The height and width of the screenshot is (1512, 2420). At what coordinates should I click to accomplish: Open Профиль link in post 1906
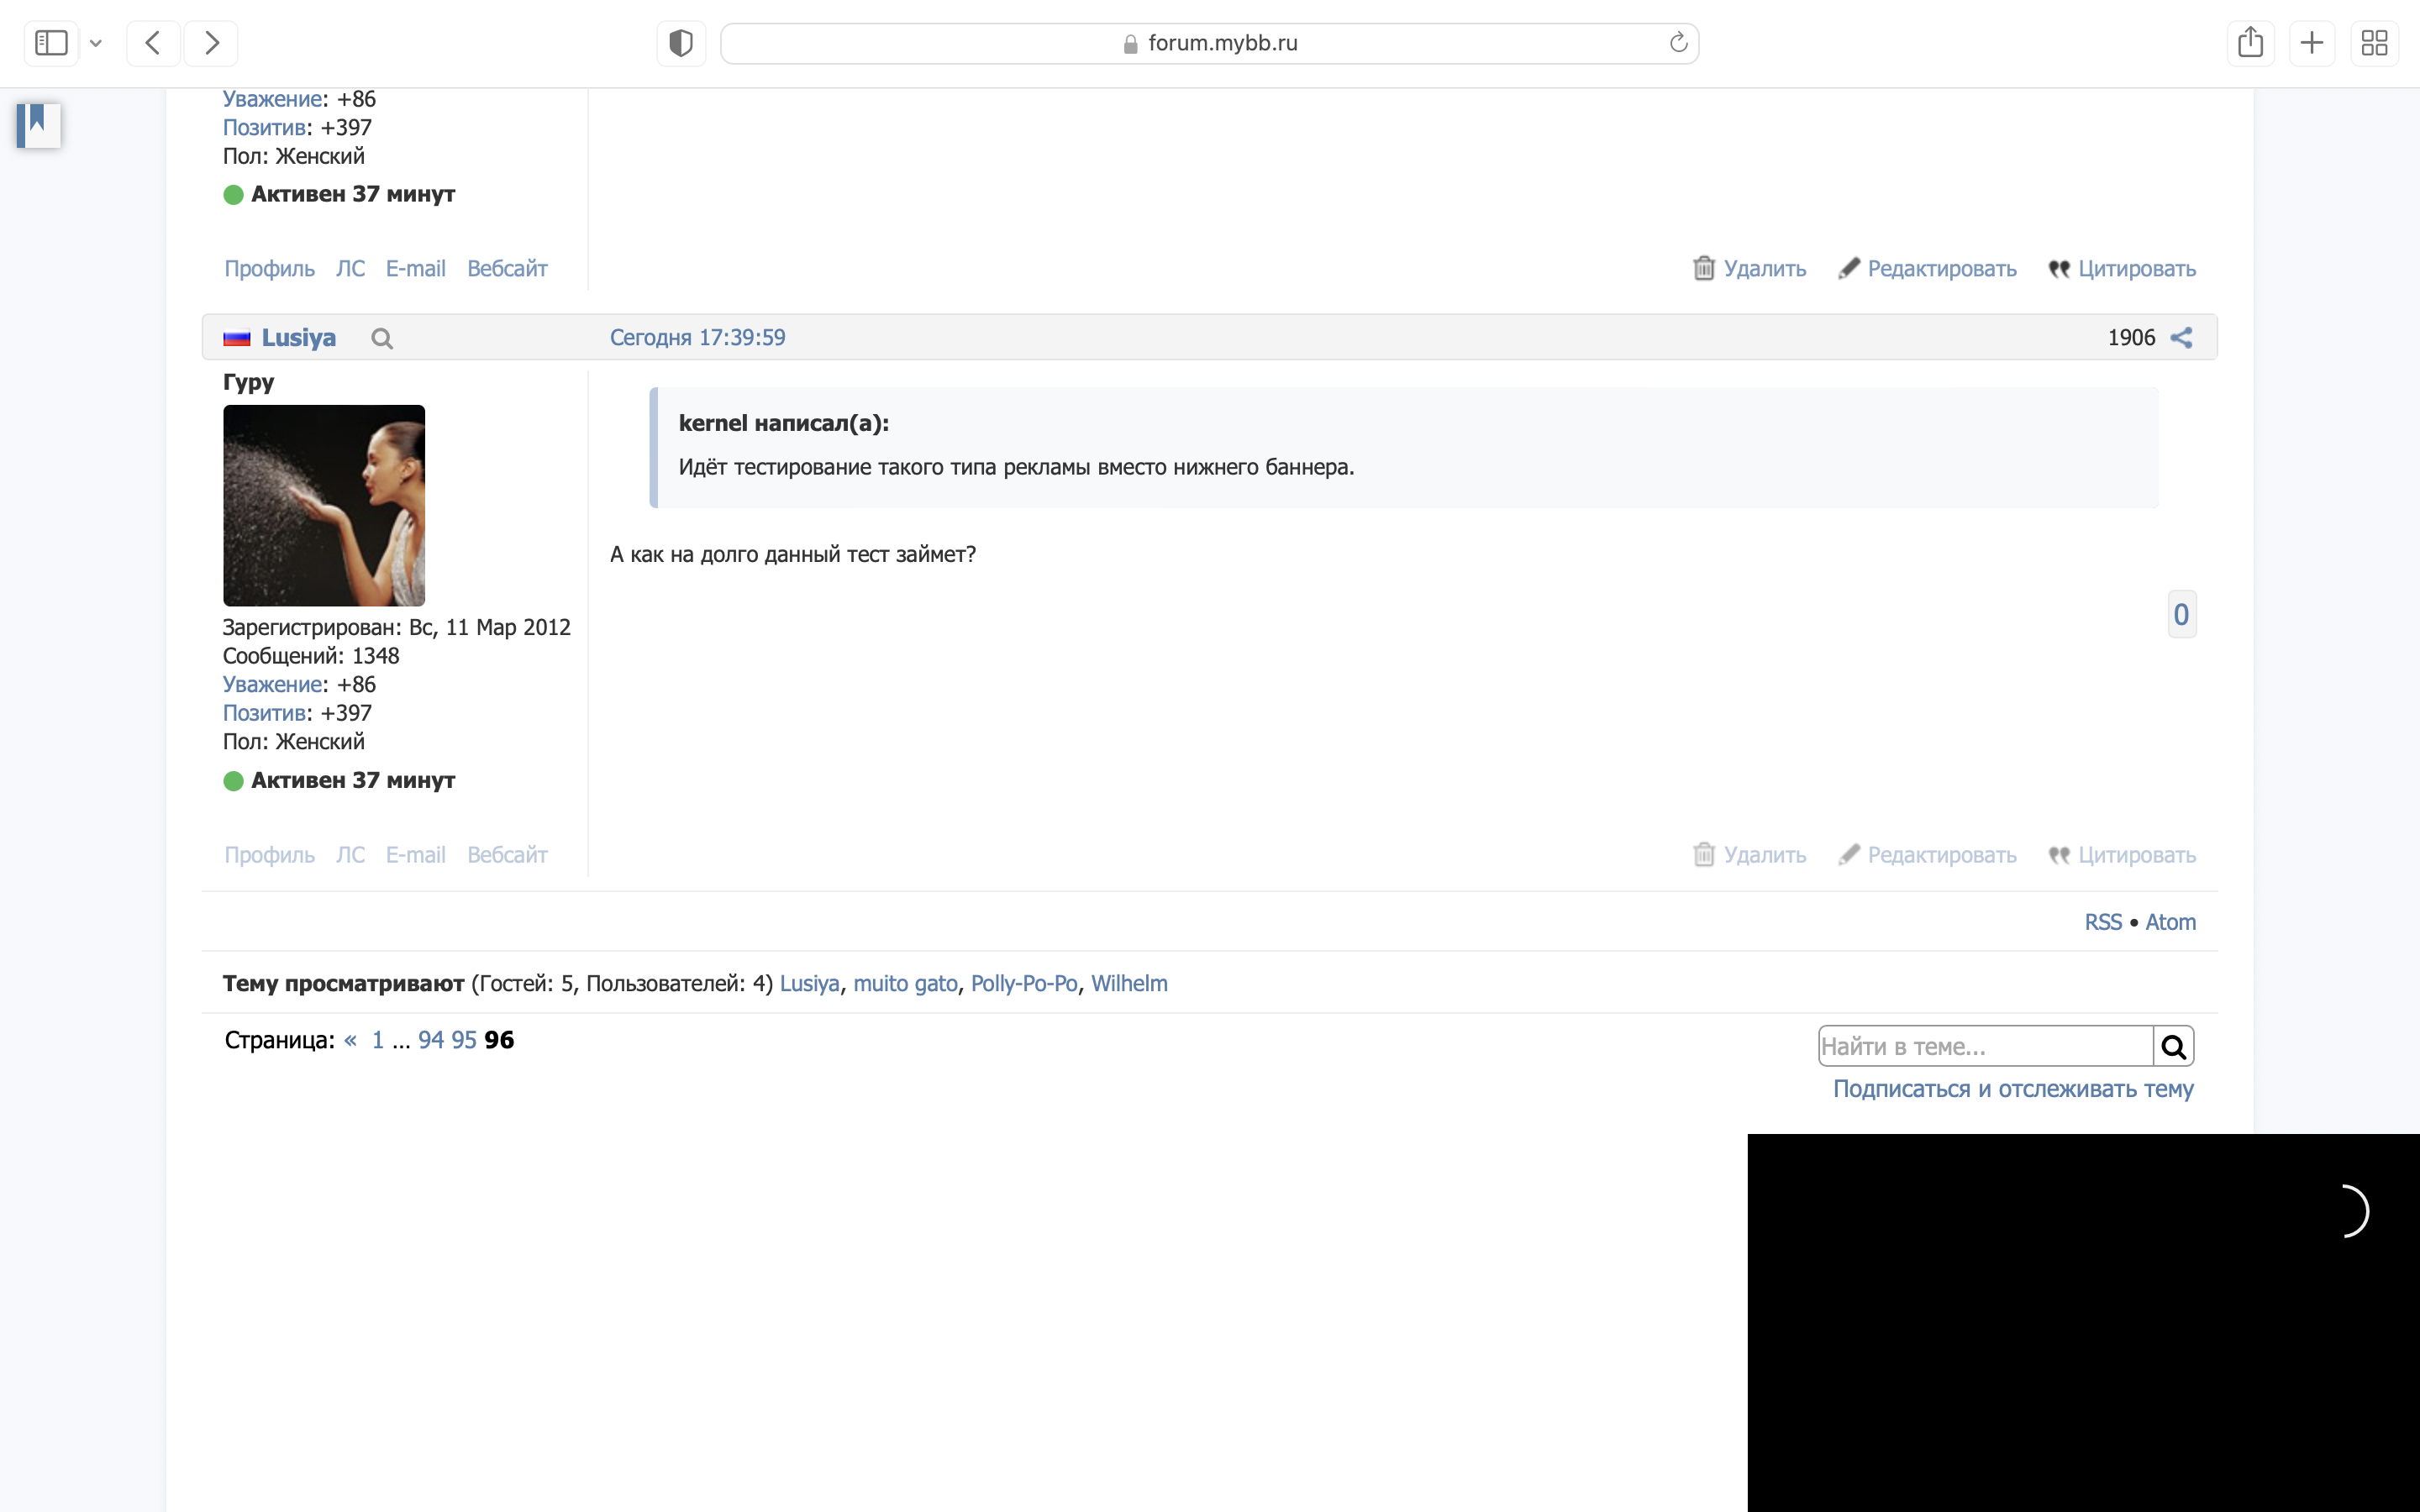click(269, 855)
